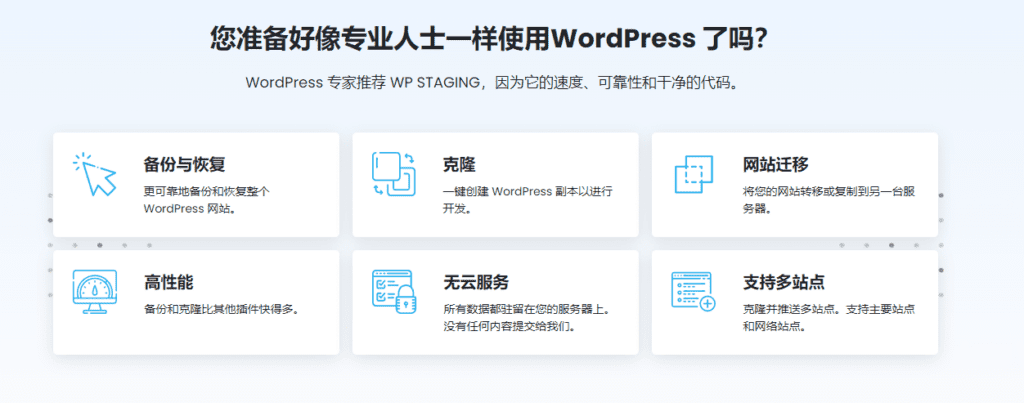The height and width of the screenshot is (403, 1024).
Task: Click the 支持多站点 card title
Action: 783,283
